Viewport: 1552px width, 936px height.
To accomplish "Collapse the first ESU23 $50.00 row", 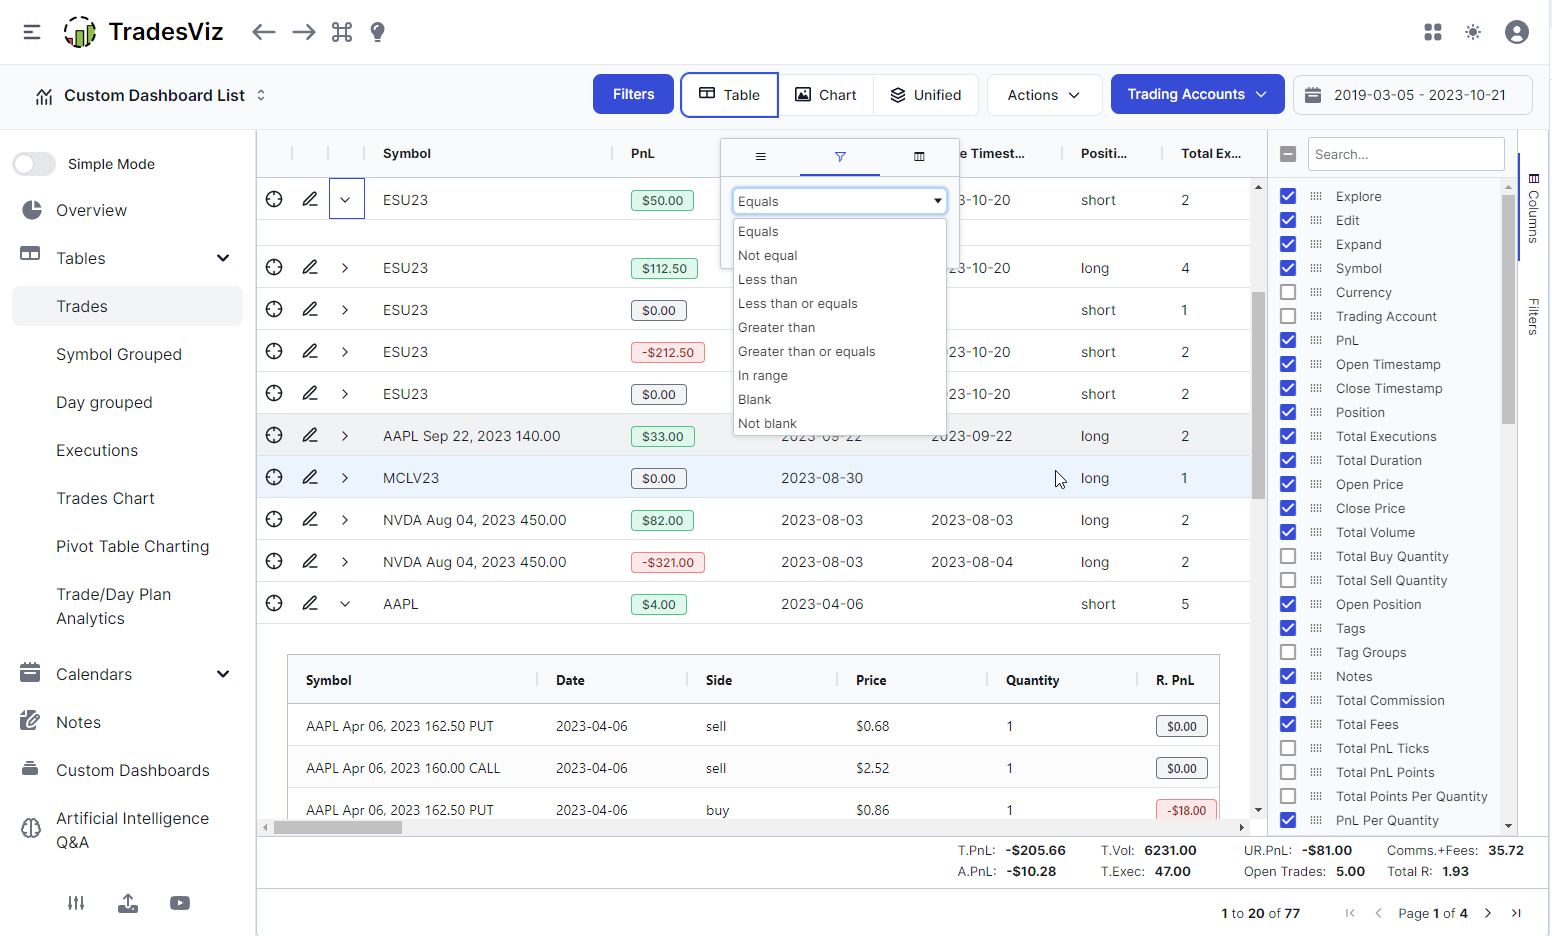I will click(345, 199).
